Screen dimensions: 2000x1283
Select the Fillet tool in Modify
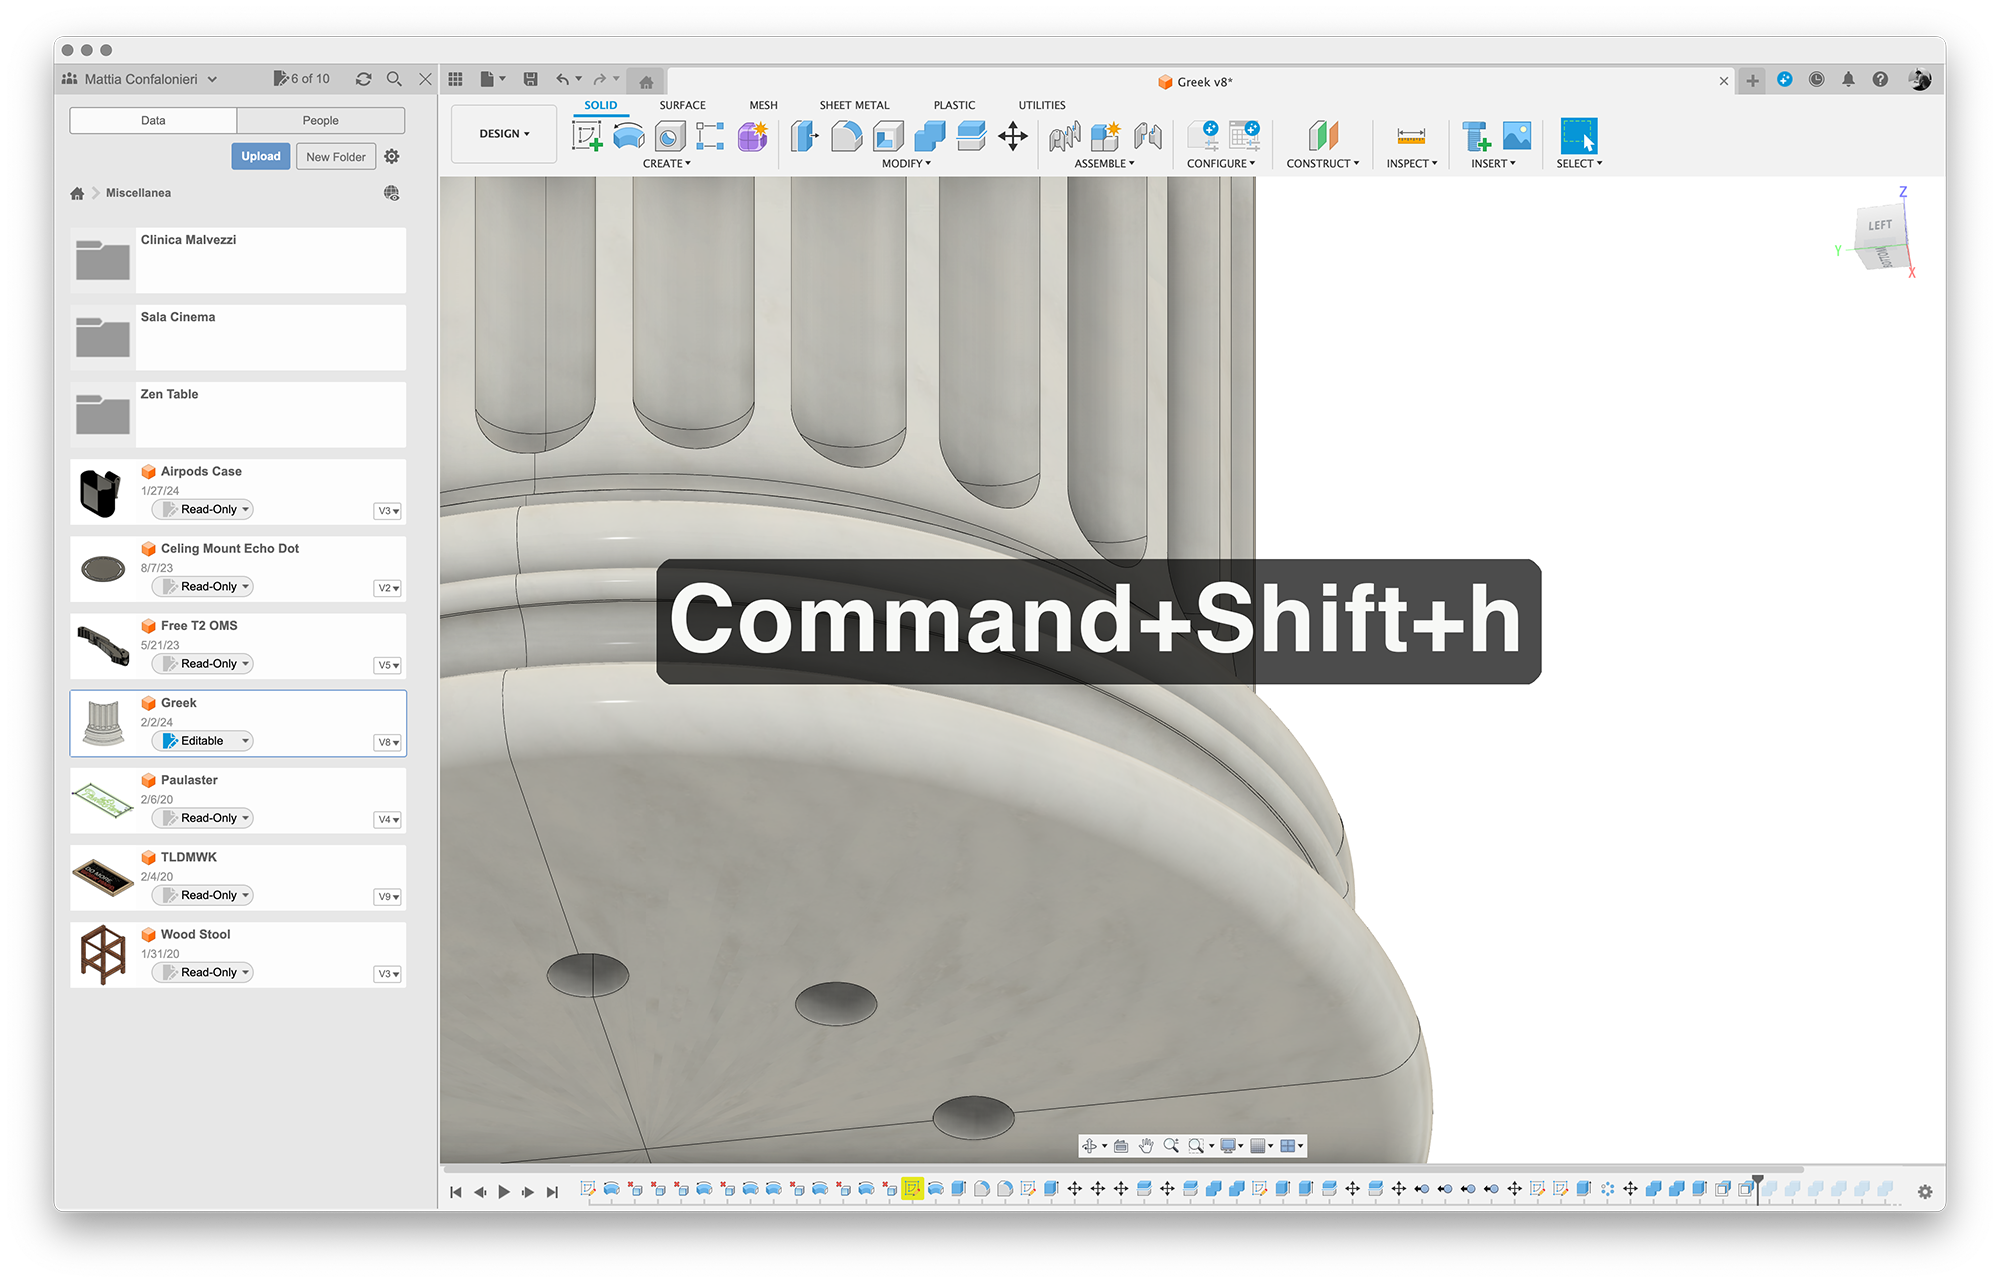(x=846, y=136)
